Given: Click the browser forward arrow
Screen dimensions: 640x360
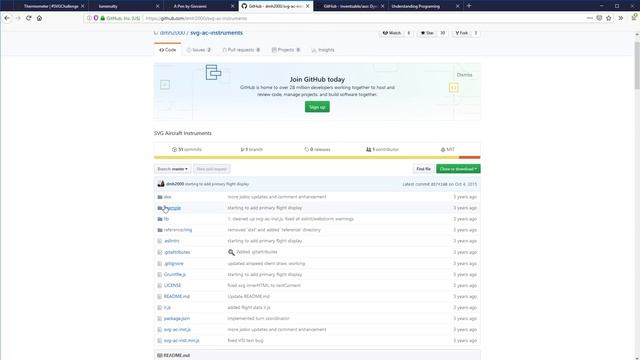Looking at the screenshot, I should coord(18,18).
